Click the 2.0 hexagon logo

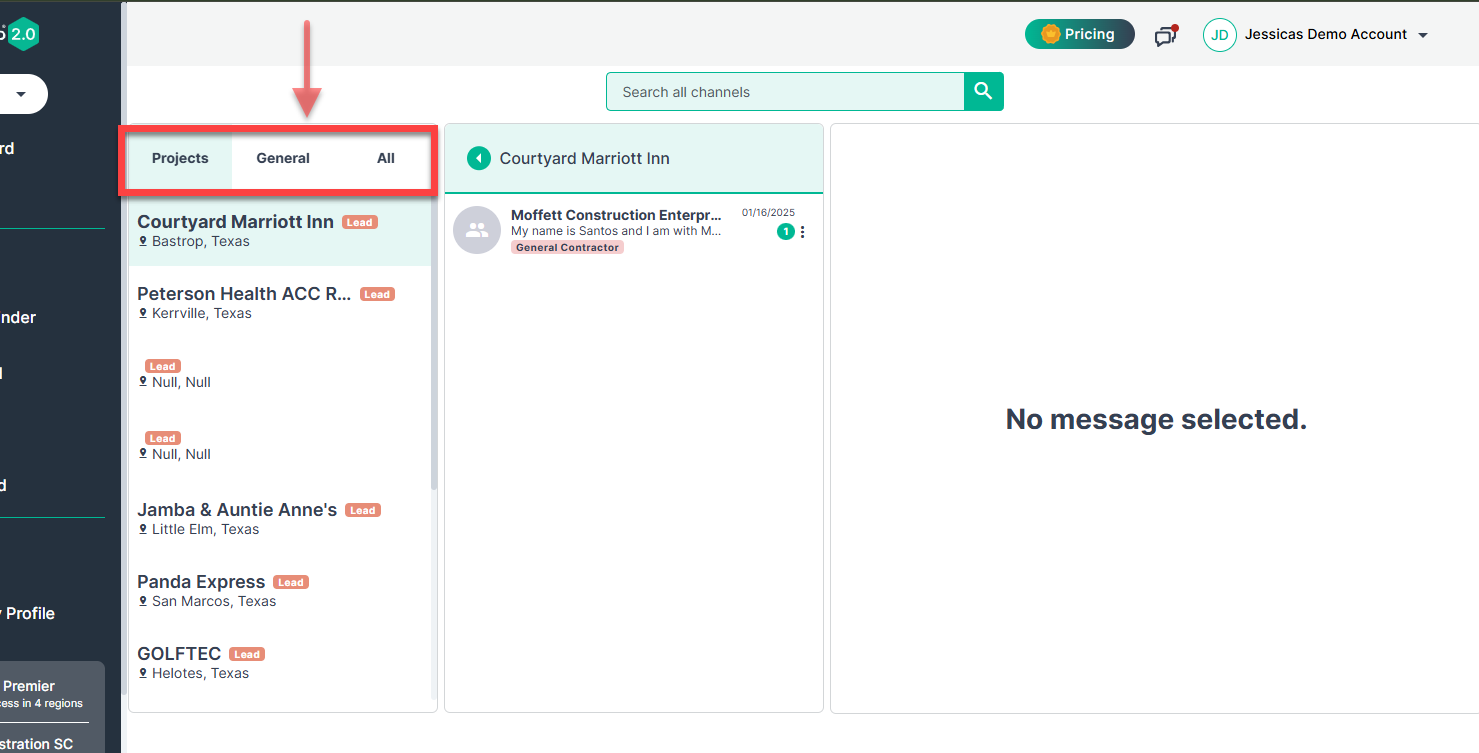pyautogui.click(x=22, y=34)
